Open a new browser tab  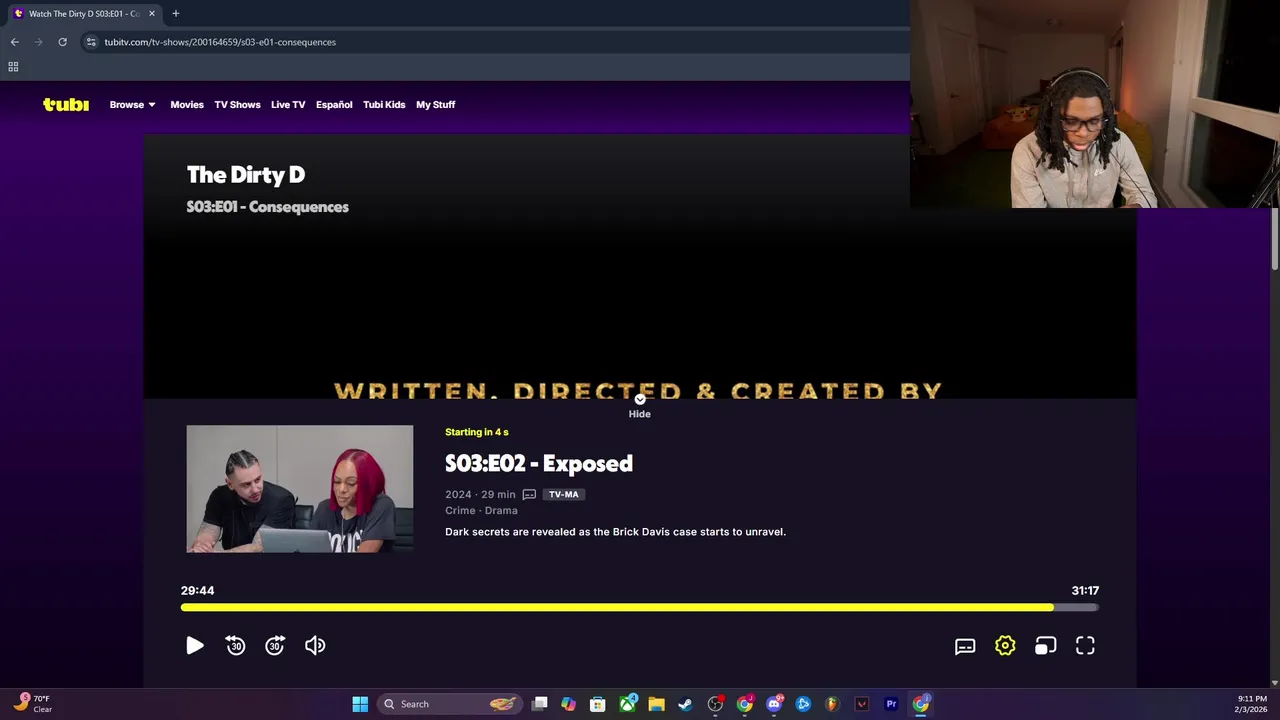click(x=175, y=14)
